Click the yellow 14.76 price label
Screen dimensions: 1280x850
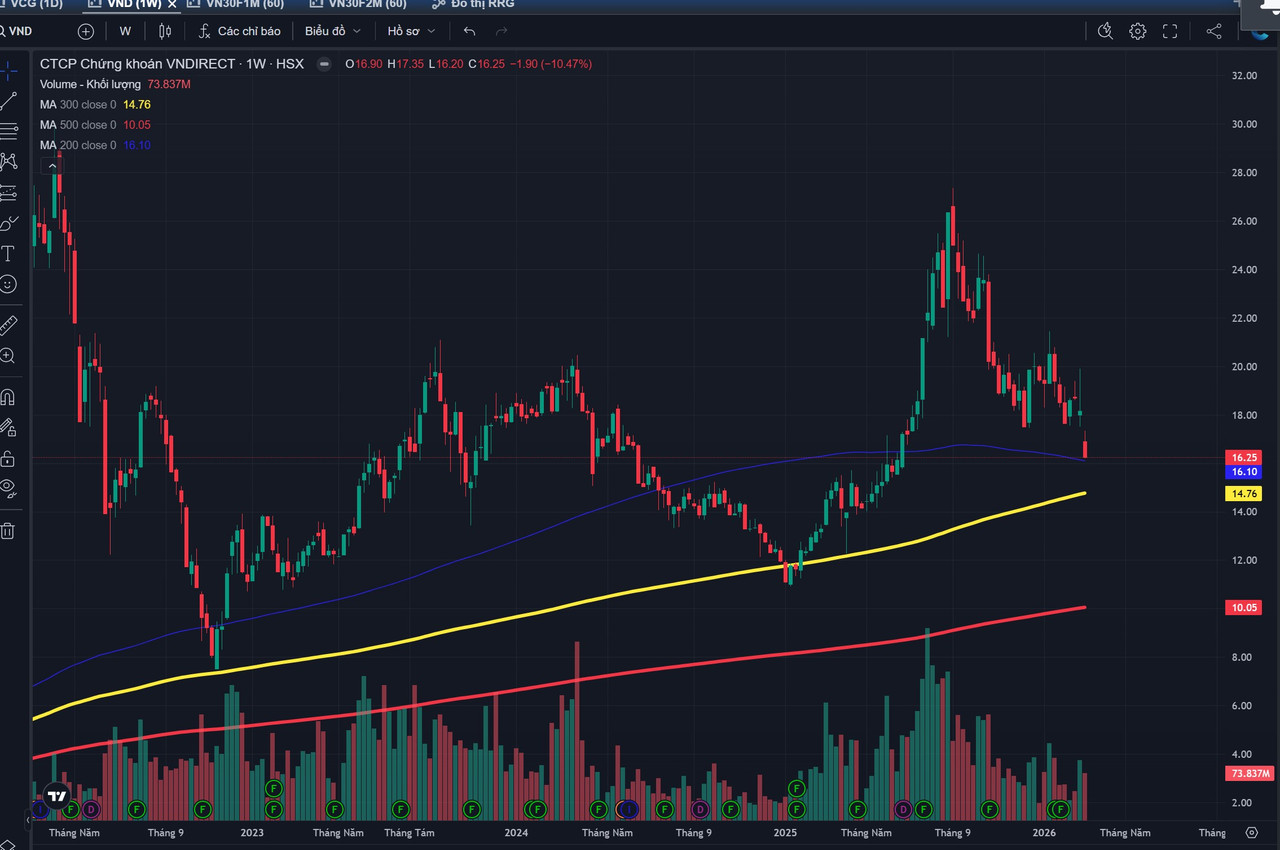click(1245, 494)
